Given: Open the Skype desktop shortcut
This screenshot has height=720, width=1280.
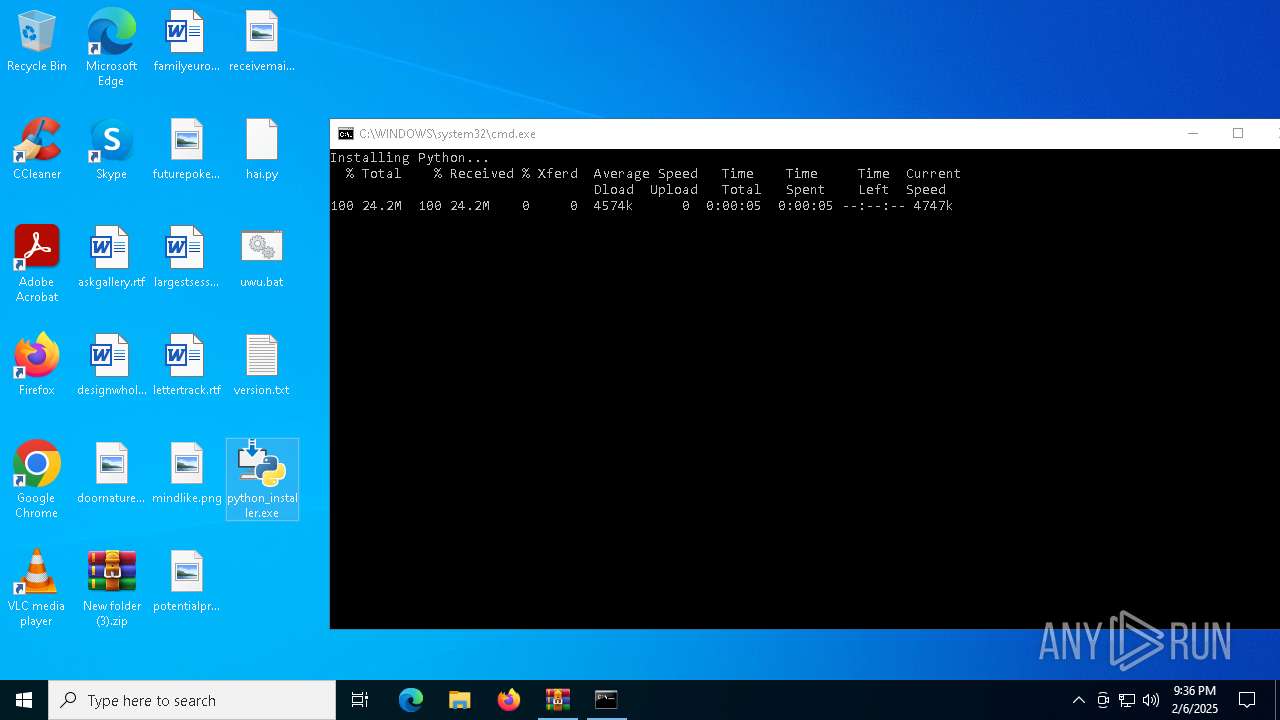Looking at the screenshot, I should point(111,149).
